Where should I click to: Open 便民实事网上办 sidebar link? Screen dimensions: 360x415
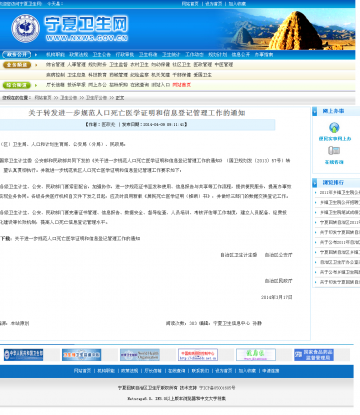[x=335, y=139]
